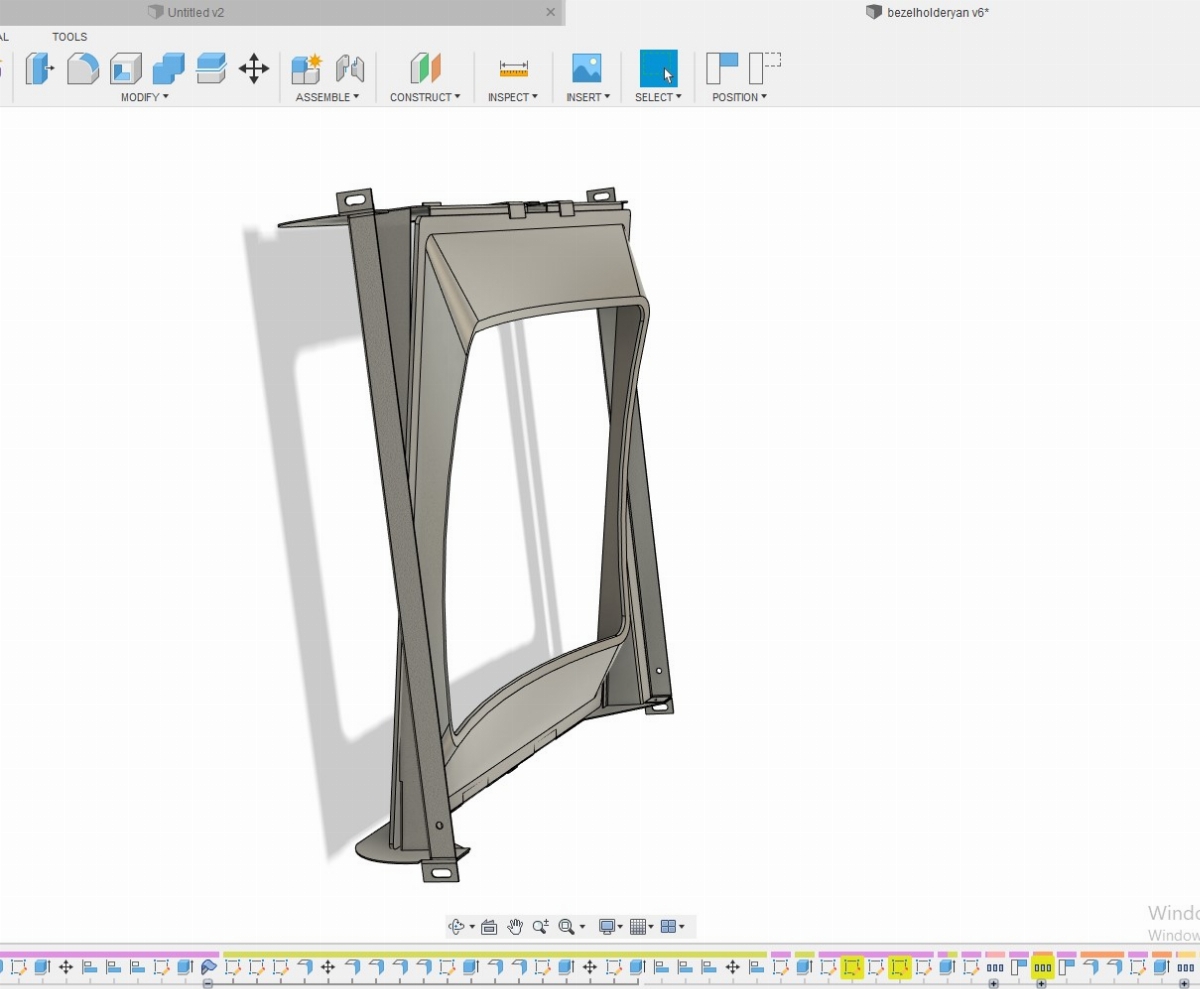Image resolution: width=1200 pixels, height=989 pixels.
Task: Close the Untitled v2 tab
Action: 550,12
